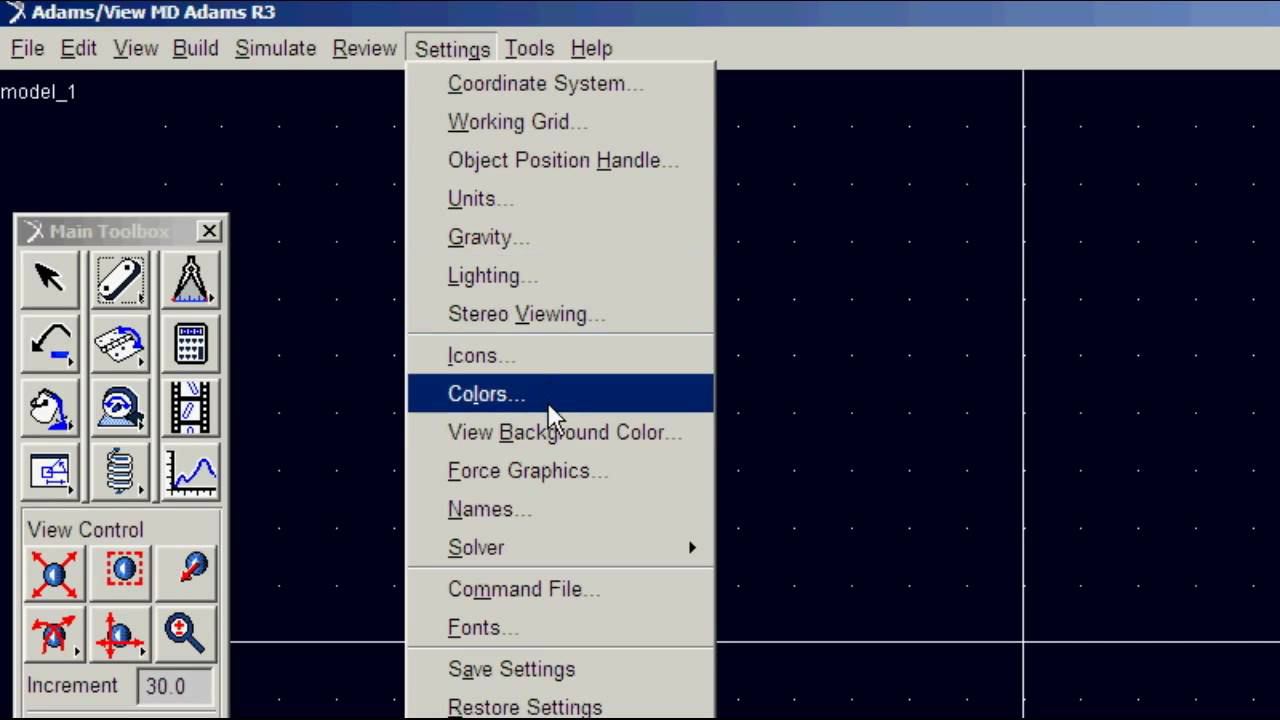This screenshot has height=720, width=1280.
Task: Select the Names menu entry
Action: [x=560, y=509]
